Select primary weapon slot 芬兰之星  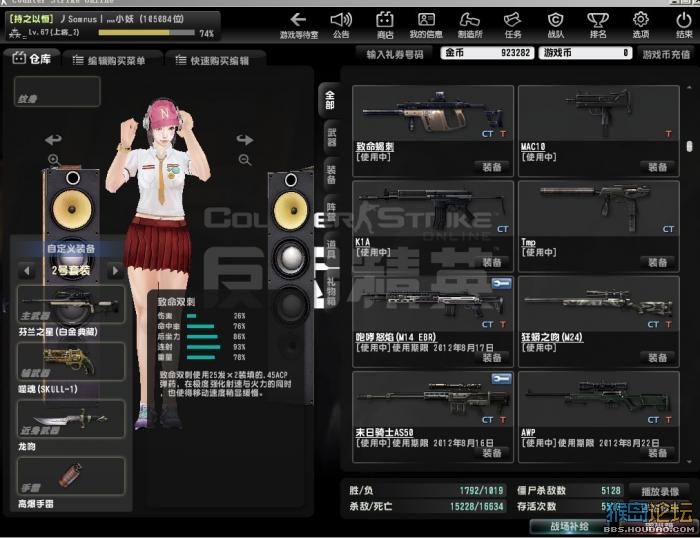pos(71,304)
